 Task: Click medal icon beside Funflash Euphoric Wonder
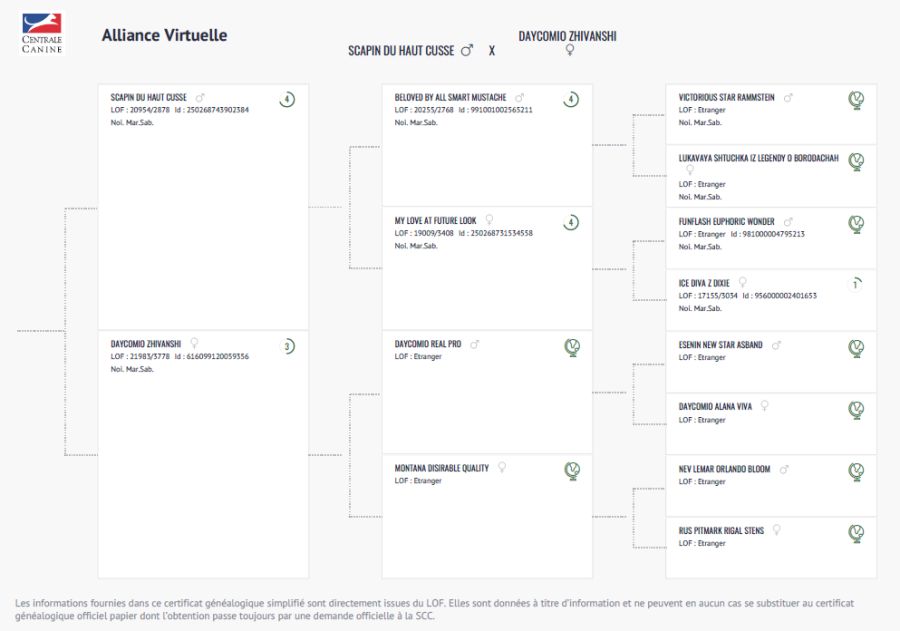click(x=856, y=223)
